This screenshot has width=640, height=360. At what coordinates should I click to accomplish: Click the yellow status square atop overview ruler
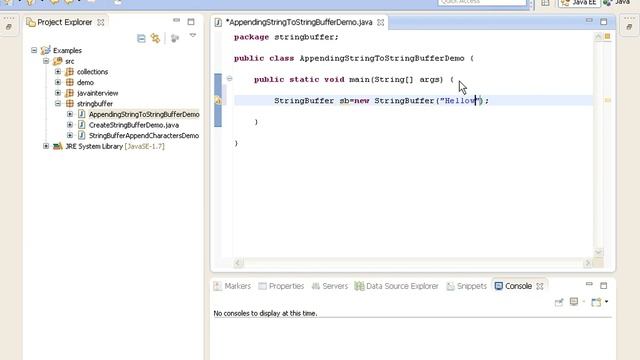tap(607, 36)
